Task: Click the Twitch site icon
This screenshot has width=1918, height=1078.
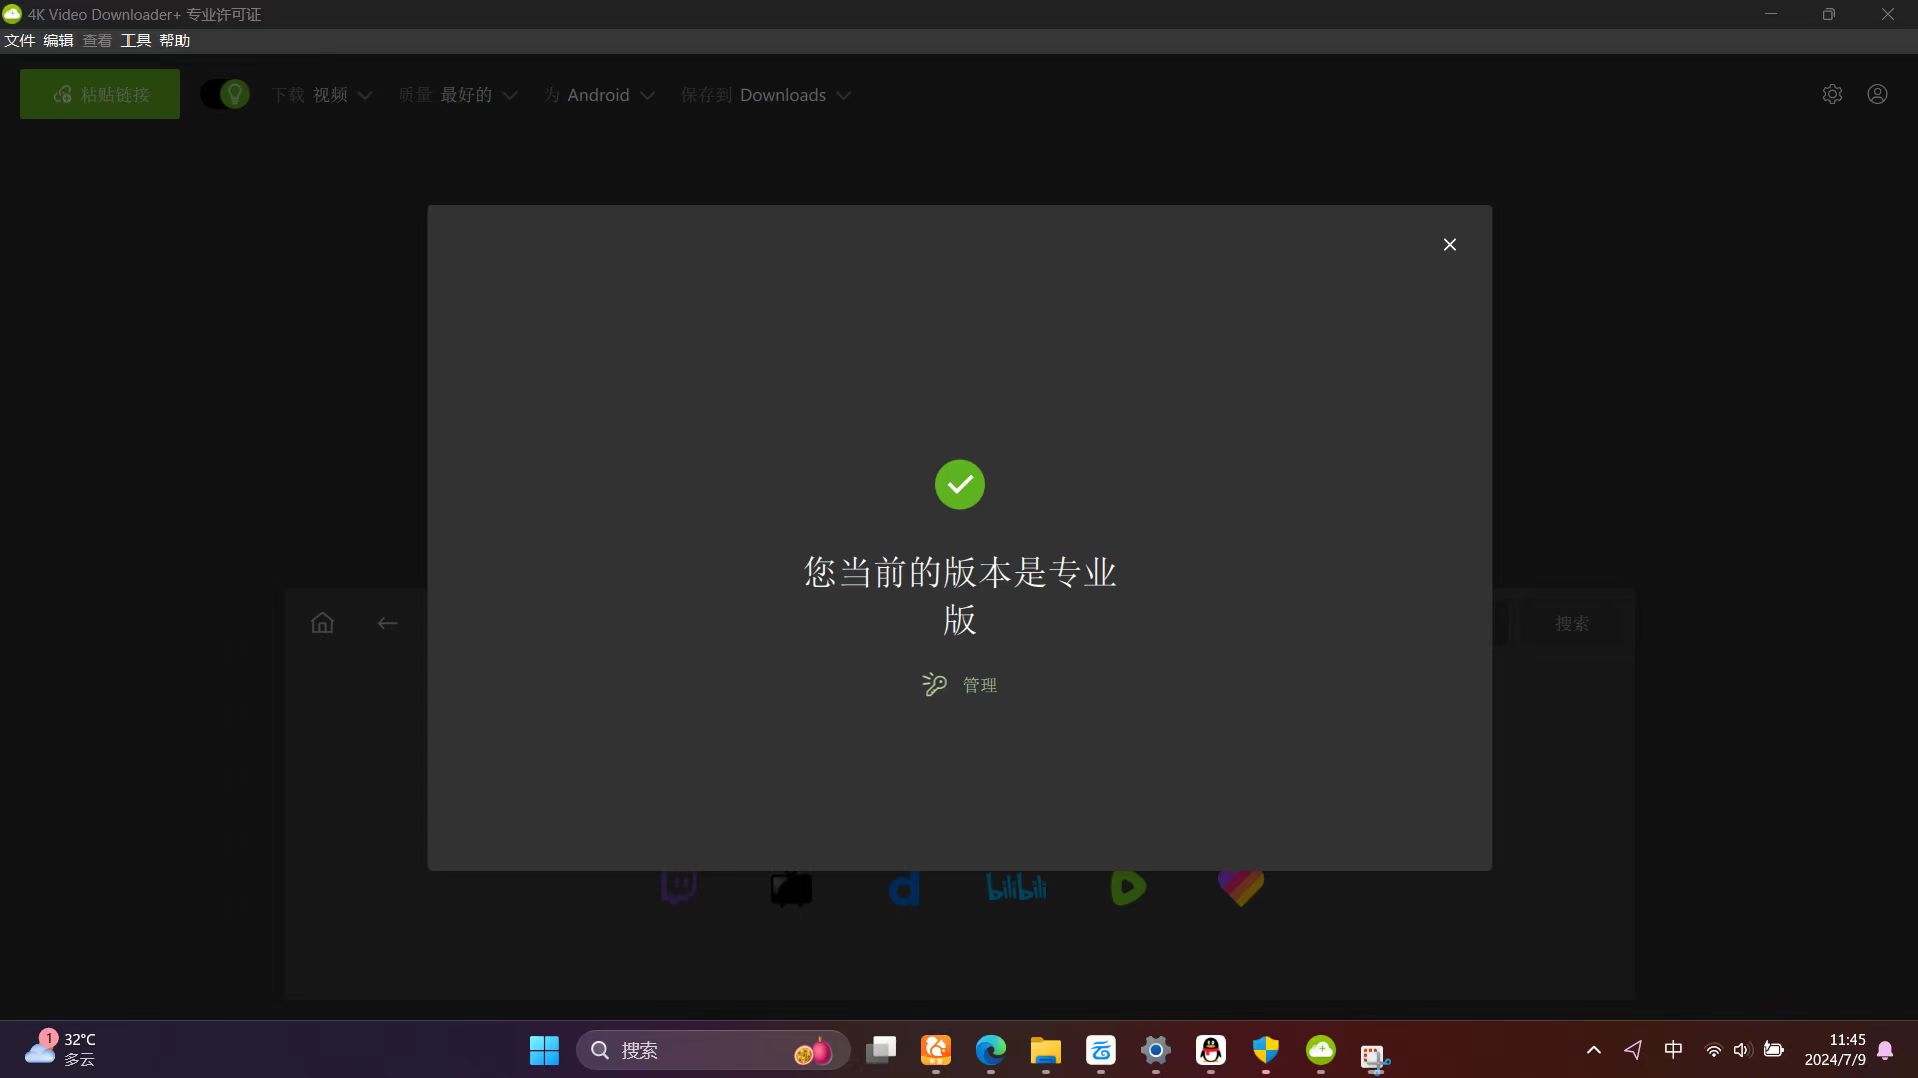Action: pyautogui.click(x=679, y=888)
